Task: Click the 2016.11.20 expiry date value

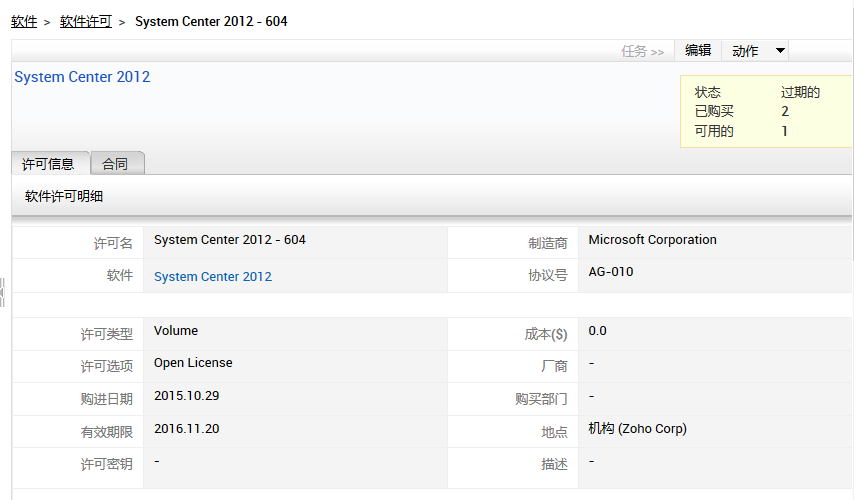Action: click(x=186, y=428)
